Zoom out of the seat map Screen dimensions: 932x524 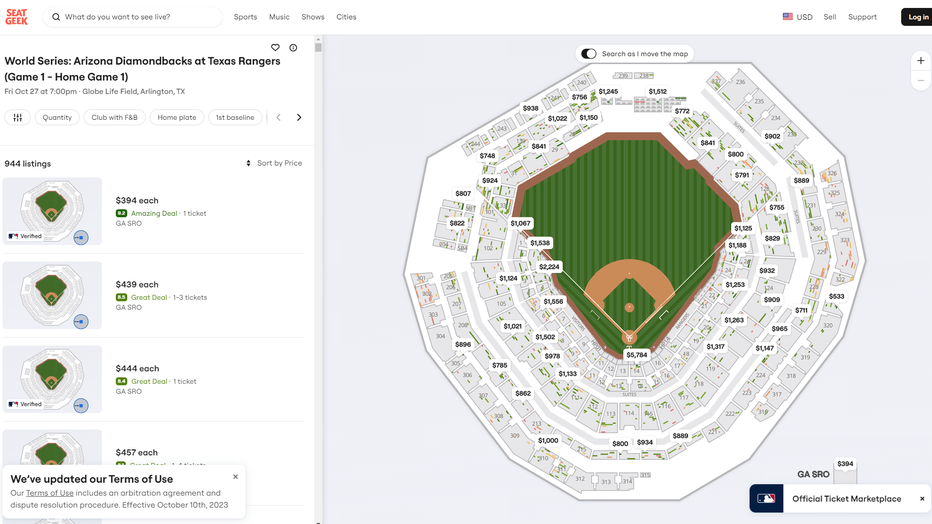pos(921,81)
